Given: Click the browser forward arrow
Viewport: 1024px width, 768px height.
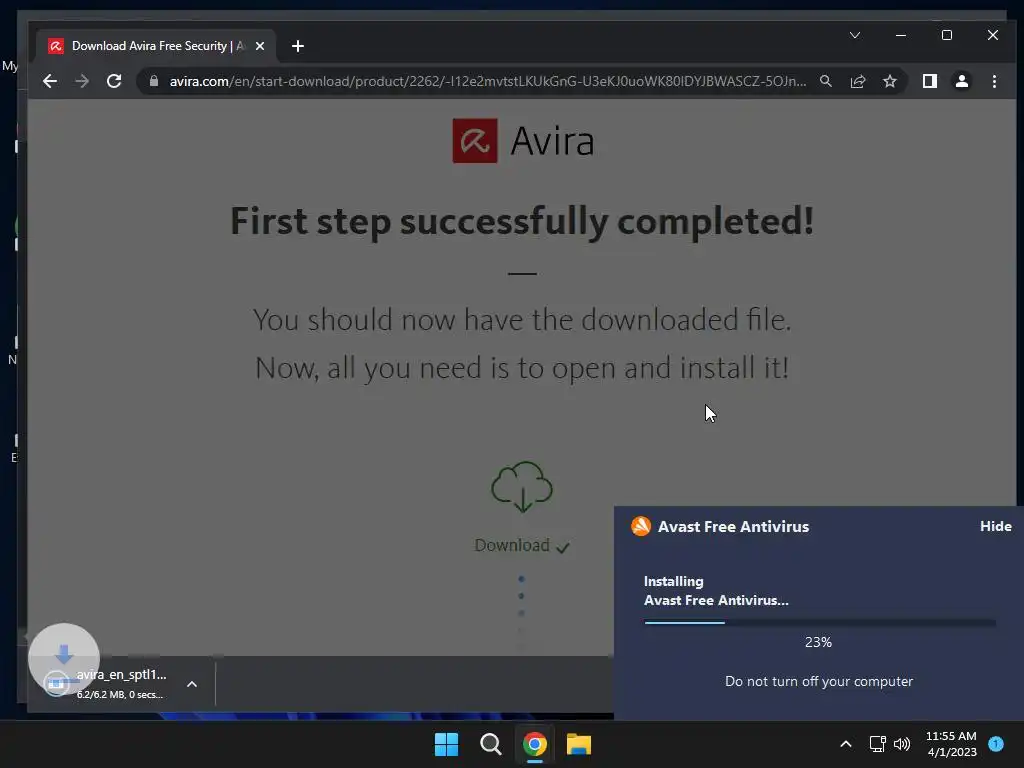Looking at the screenshot, I should [x=82, y=81].
